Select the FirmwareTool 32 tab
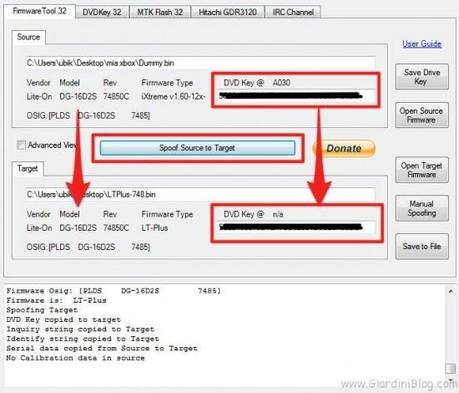Image resolution: width=459 pixels, height=393 pixels. point(40,11)
